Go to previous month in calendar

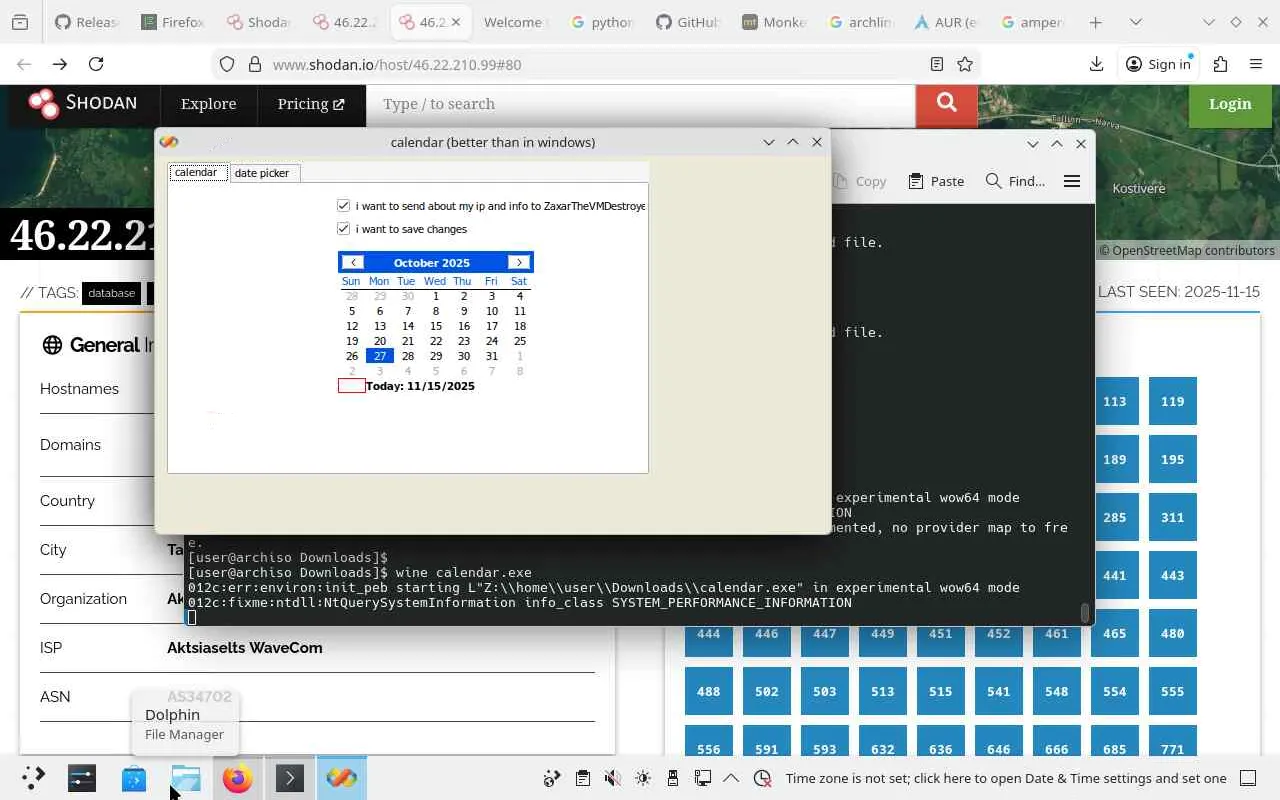(352, 263)
